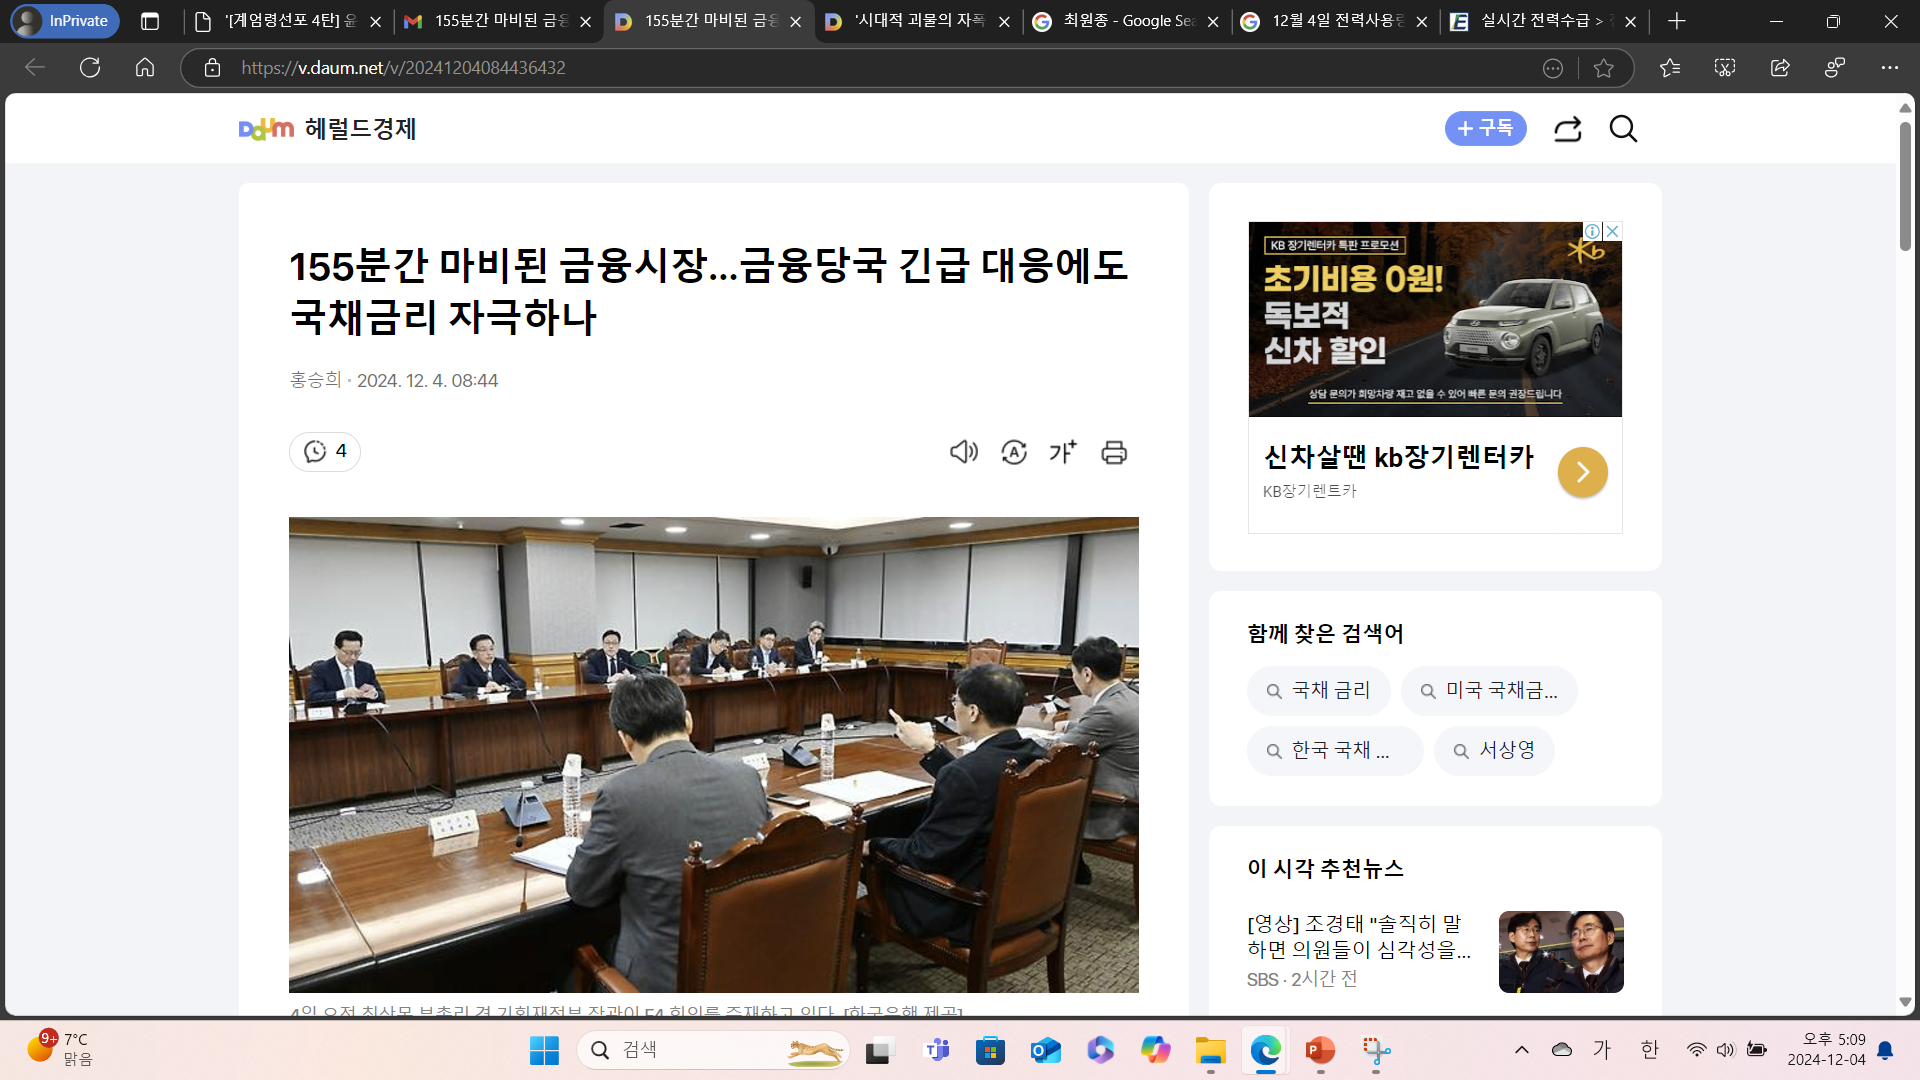Click the yellow arrow on KB ad
Viewport: 1920px width, 1080px height.
click(x=1582, y=472)
